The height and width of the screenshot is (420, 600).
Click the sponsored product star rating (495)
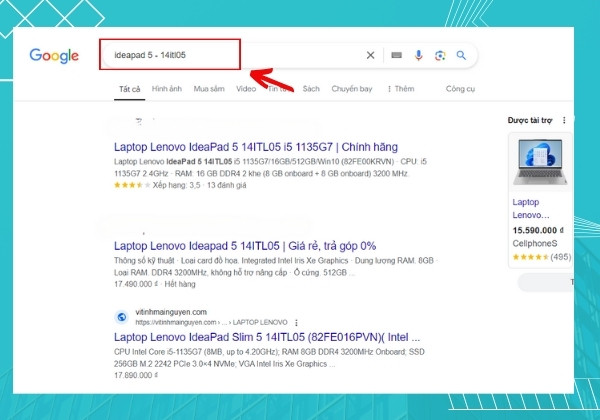541,257
